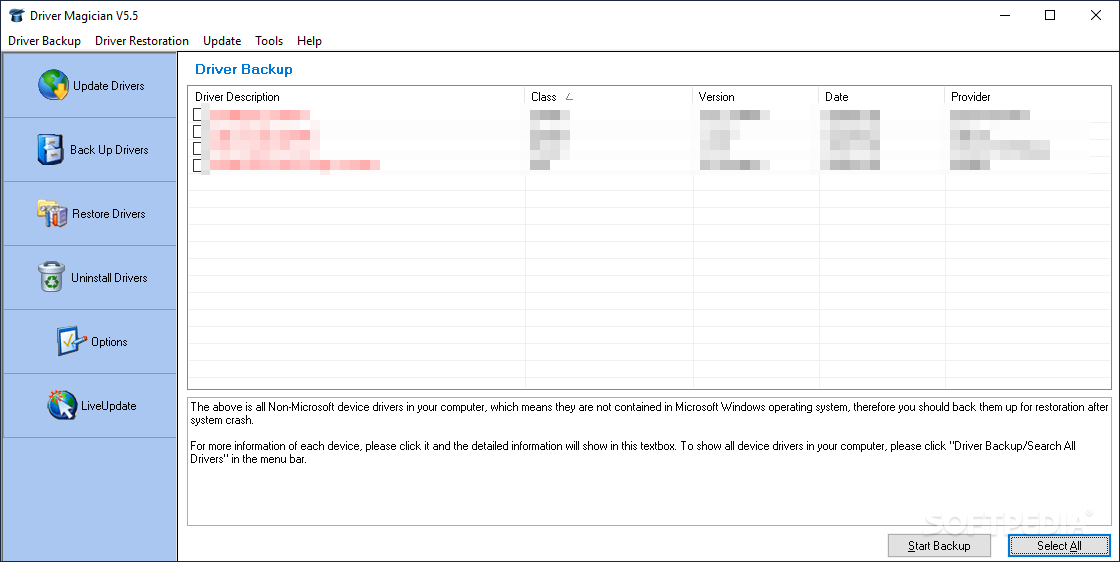The image size is (1120, 562).
Task: Sort by Class column header
Action: 609,96
